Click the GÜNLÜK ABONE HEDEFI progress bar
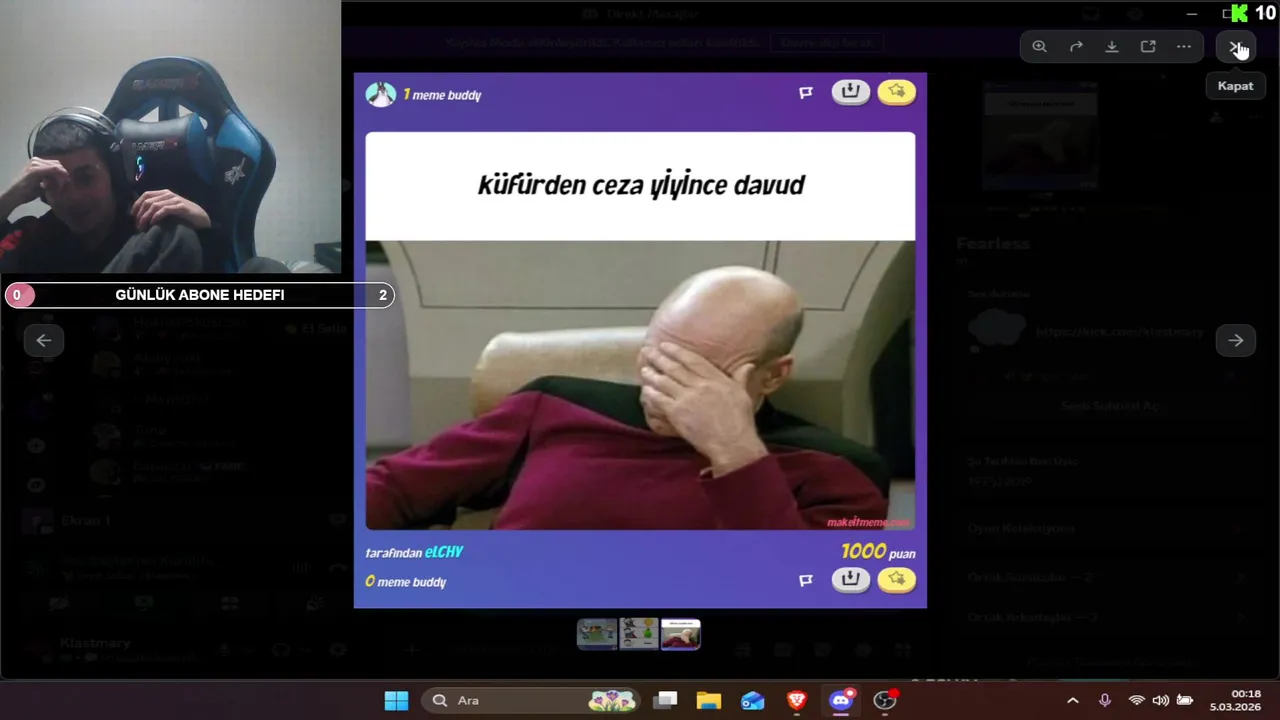 (200, 295)
